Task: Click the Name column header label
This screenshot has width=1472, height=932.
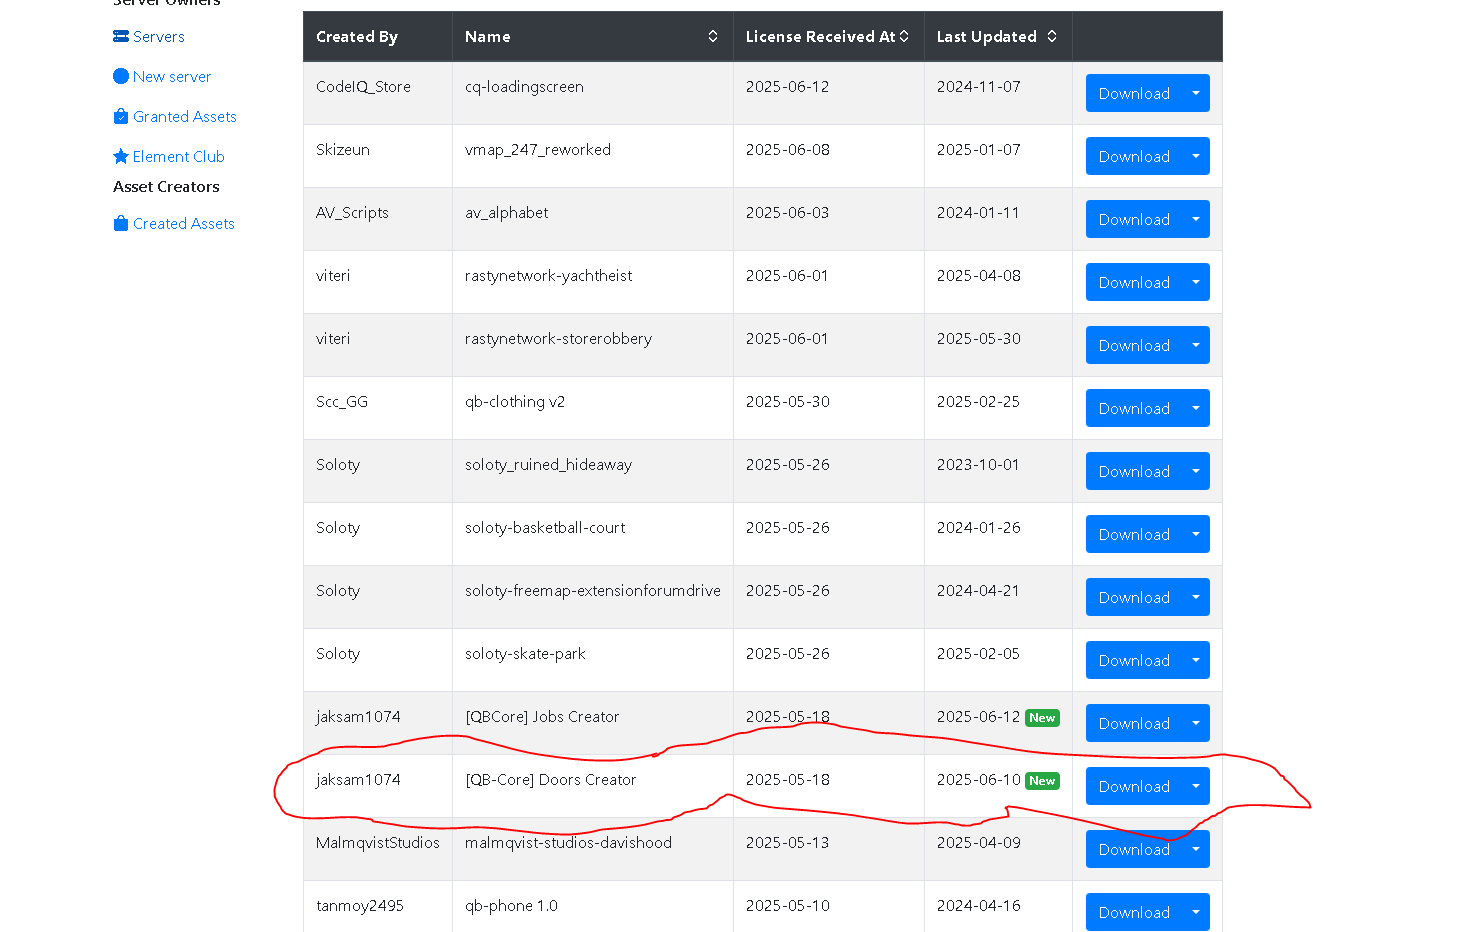Action: (488, 36)
